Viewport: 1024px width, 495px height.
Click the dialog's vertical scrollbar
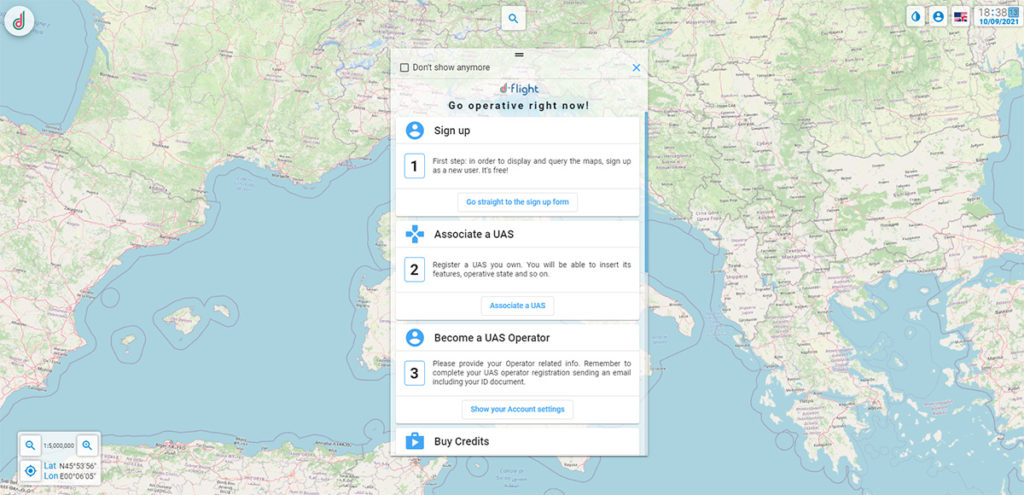[x=646, y=190]
